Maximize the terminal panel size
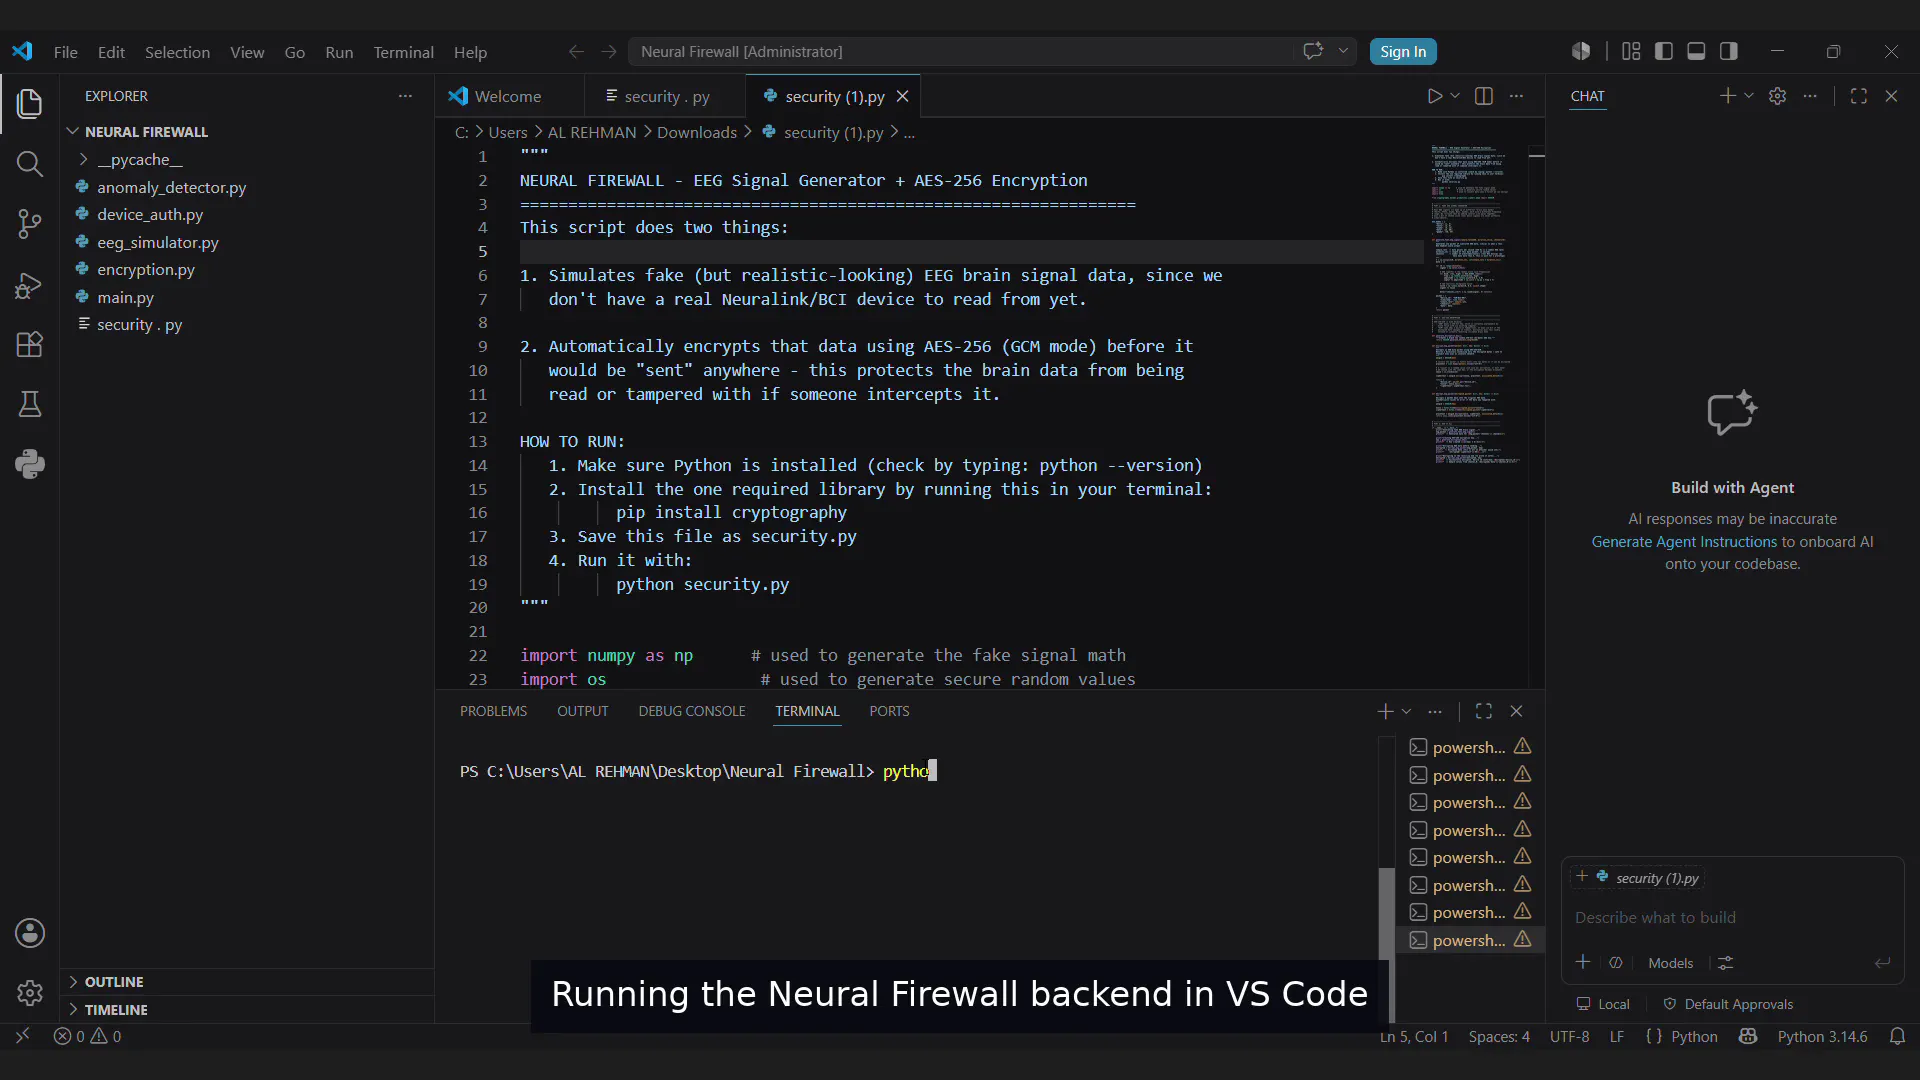Screen dimensions: 1920x1080 (1484, 711)
